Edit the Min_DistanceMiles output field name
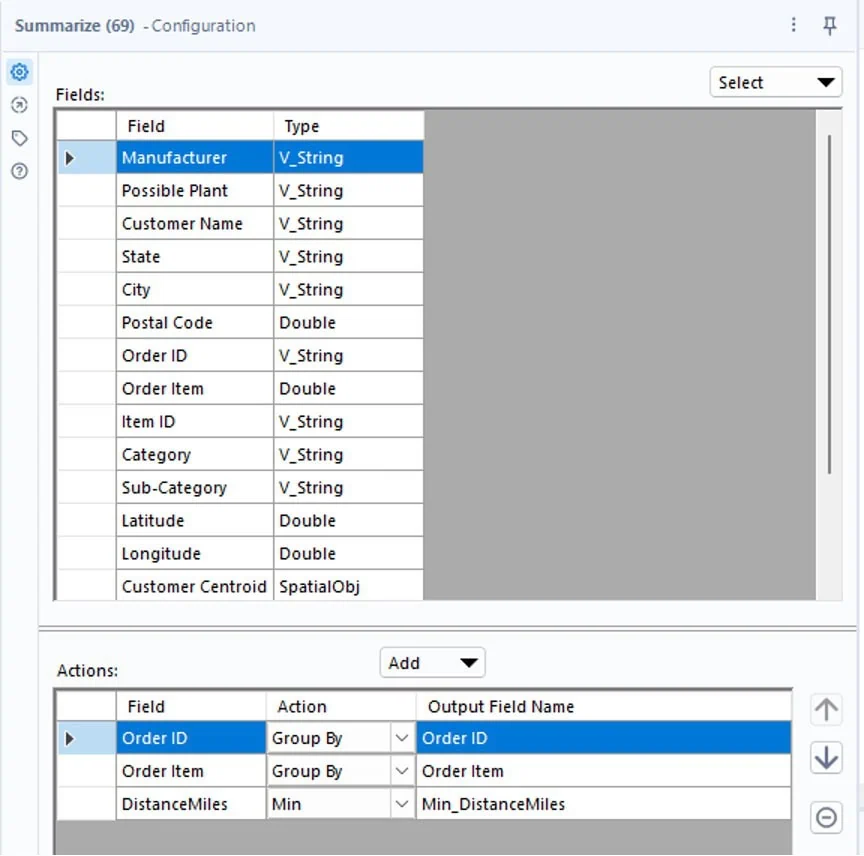The image size is (864, 856). point(600,804)
